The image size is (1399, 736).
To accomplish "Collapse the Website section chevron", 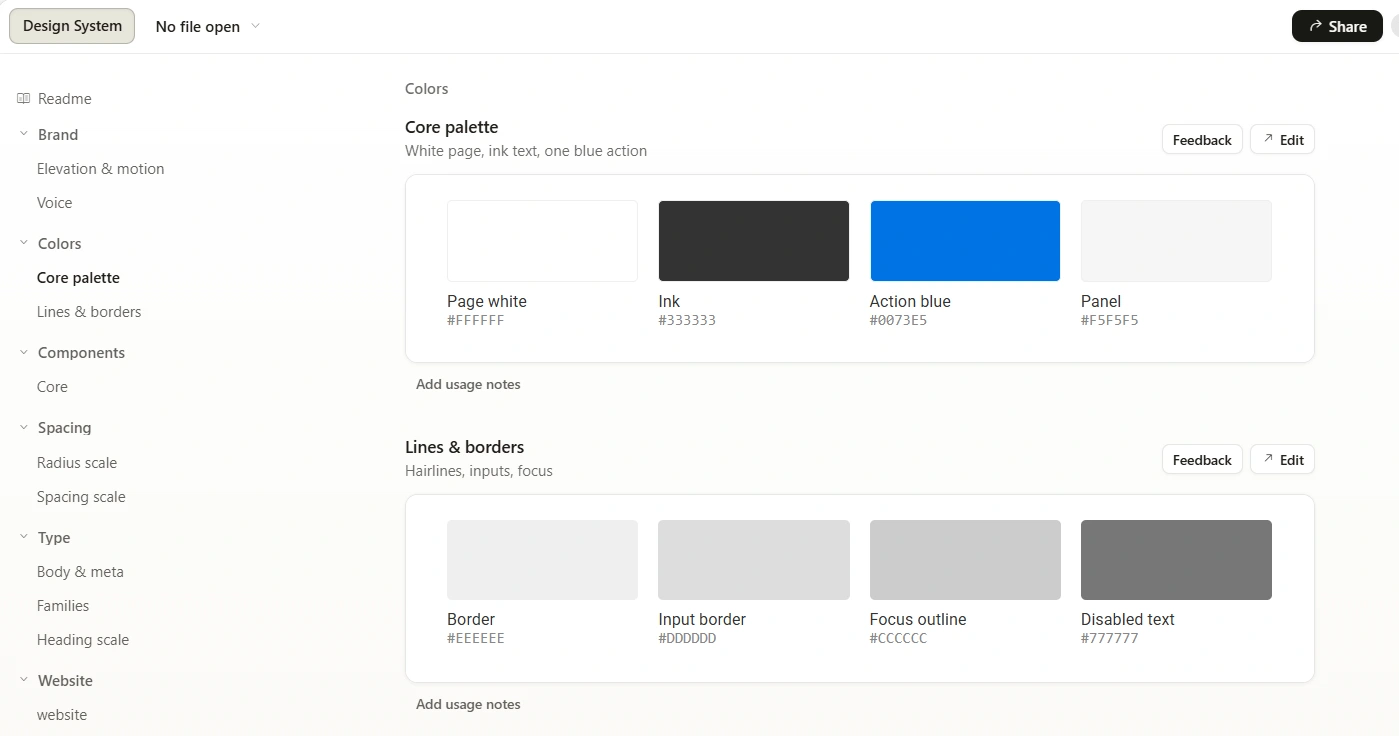I will point(24,680).
